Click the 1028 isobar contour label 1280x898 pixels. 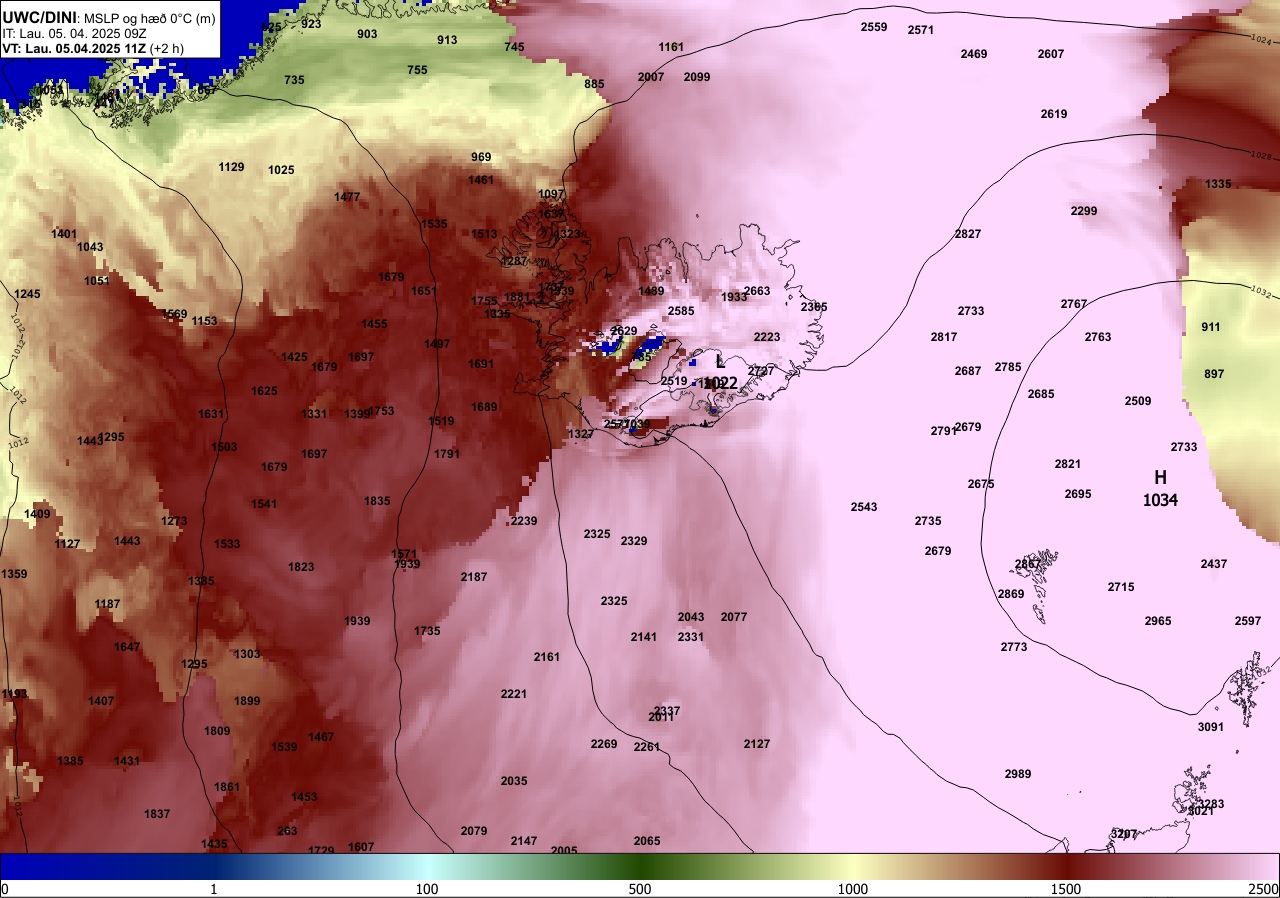click(1262, 156)
